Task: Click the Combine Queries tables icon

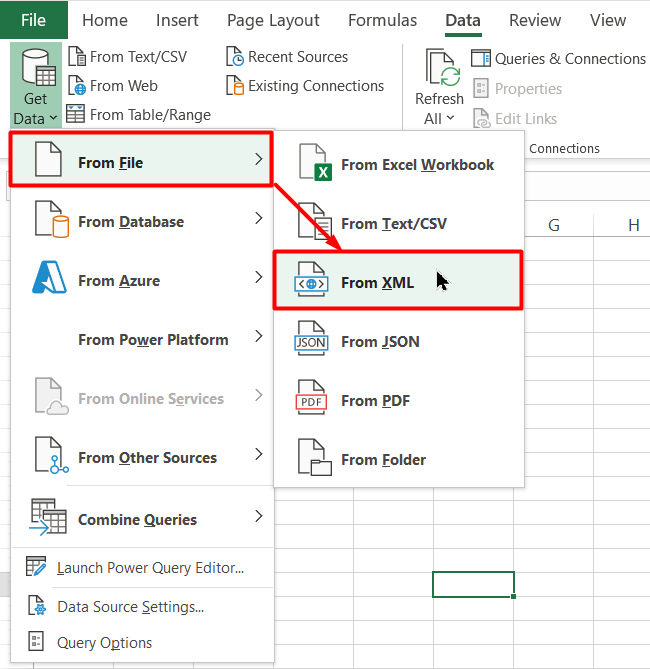Action: pos(48,517)
